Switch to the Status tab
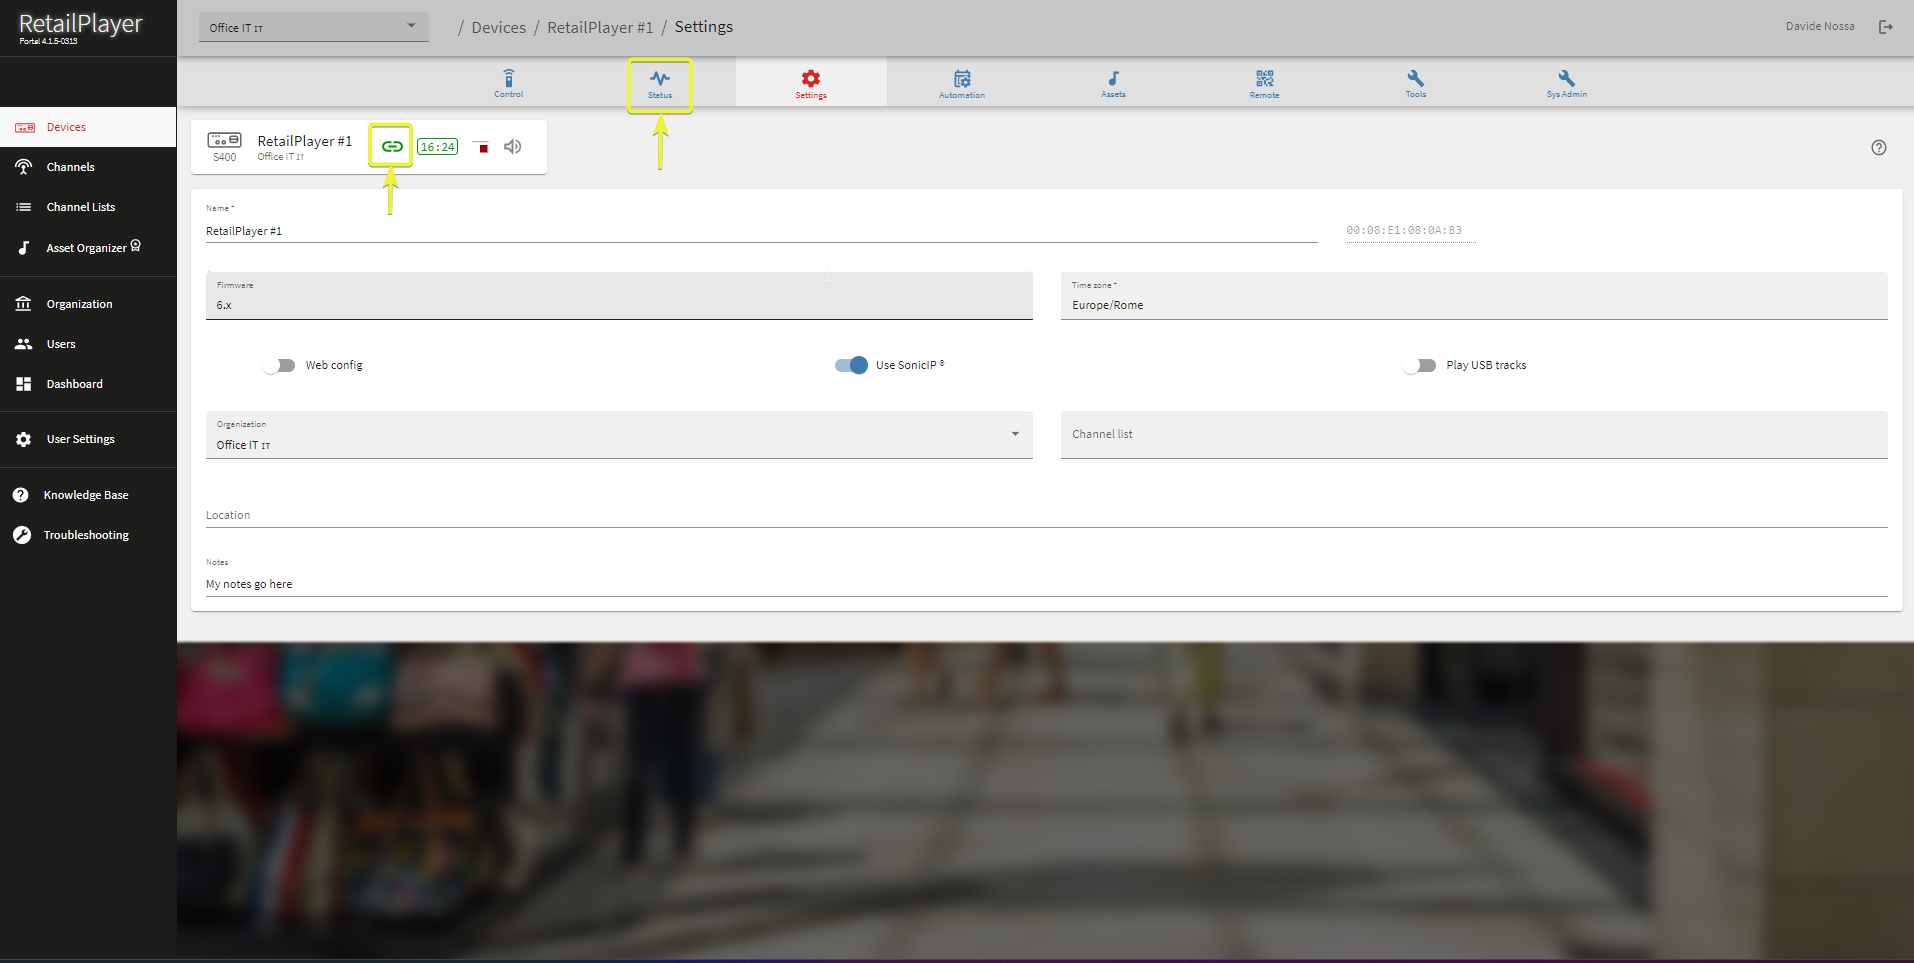The width and height of the screenshot is (1914, 963). tap(660, 83)
